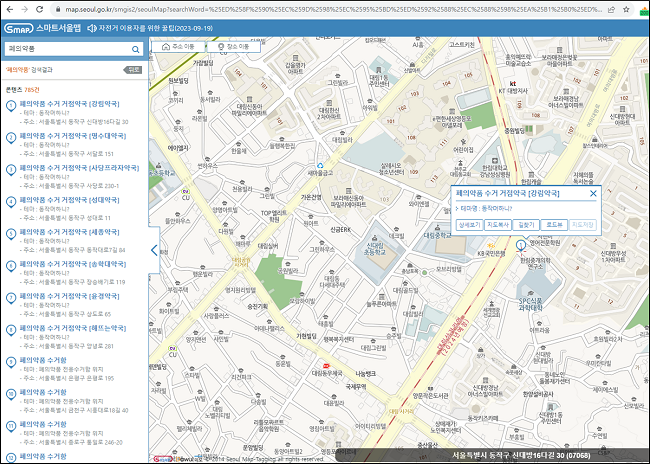Image resolution: width=650 pixels, height=464 pixels.
Task: Click 지도복사 in the popup
Action: click(x=497, y=225)
